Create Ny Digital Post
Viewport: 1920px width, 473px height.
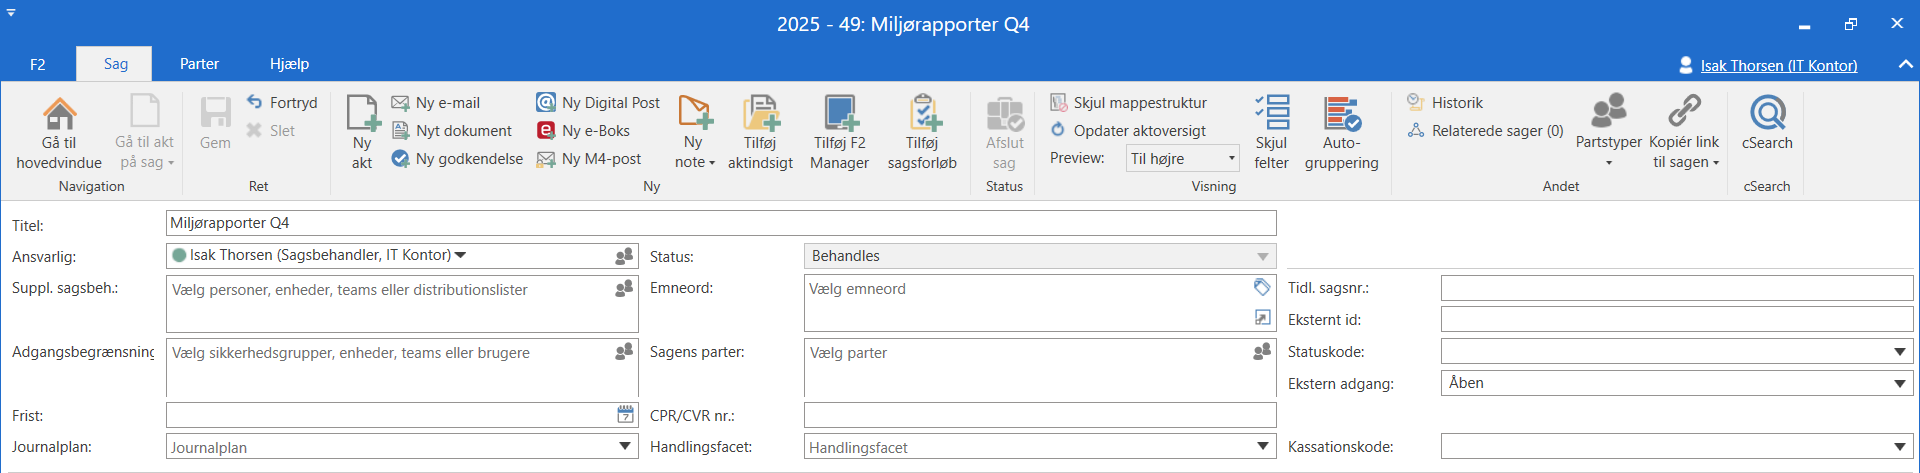pyautogui.click(x=599, y=102)
